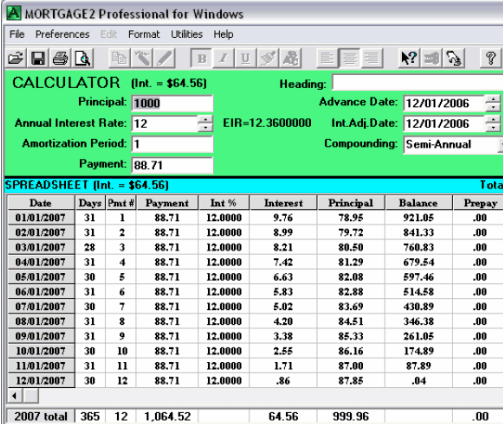Increment Int.Adj.Date with up arrow
Screen dimensions: 503x424
click(493, 120)
